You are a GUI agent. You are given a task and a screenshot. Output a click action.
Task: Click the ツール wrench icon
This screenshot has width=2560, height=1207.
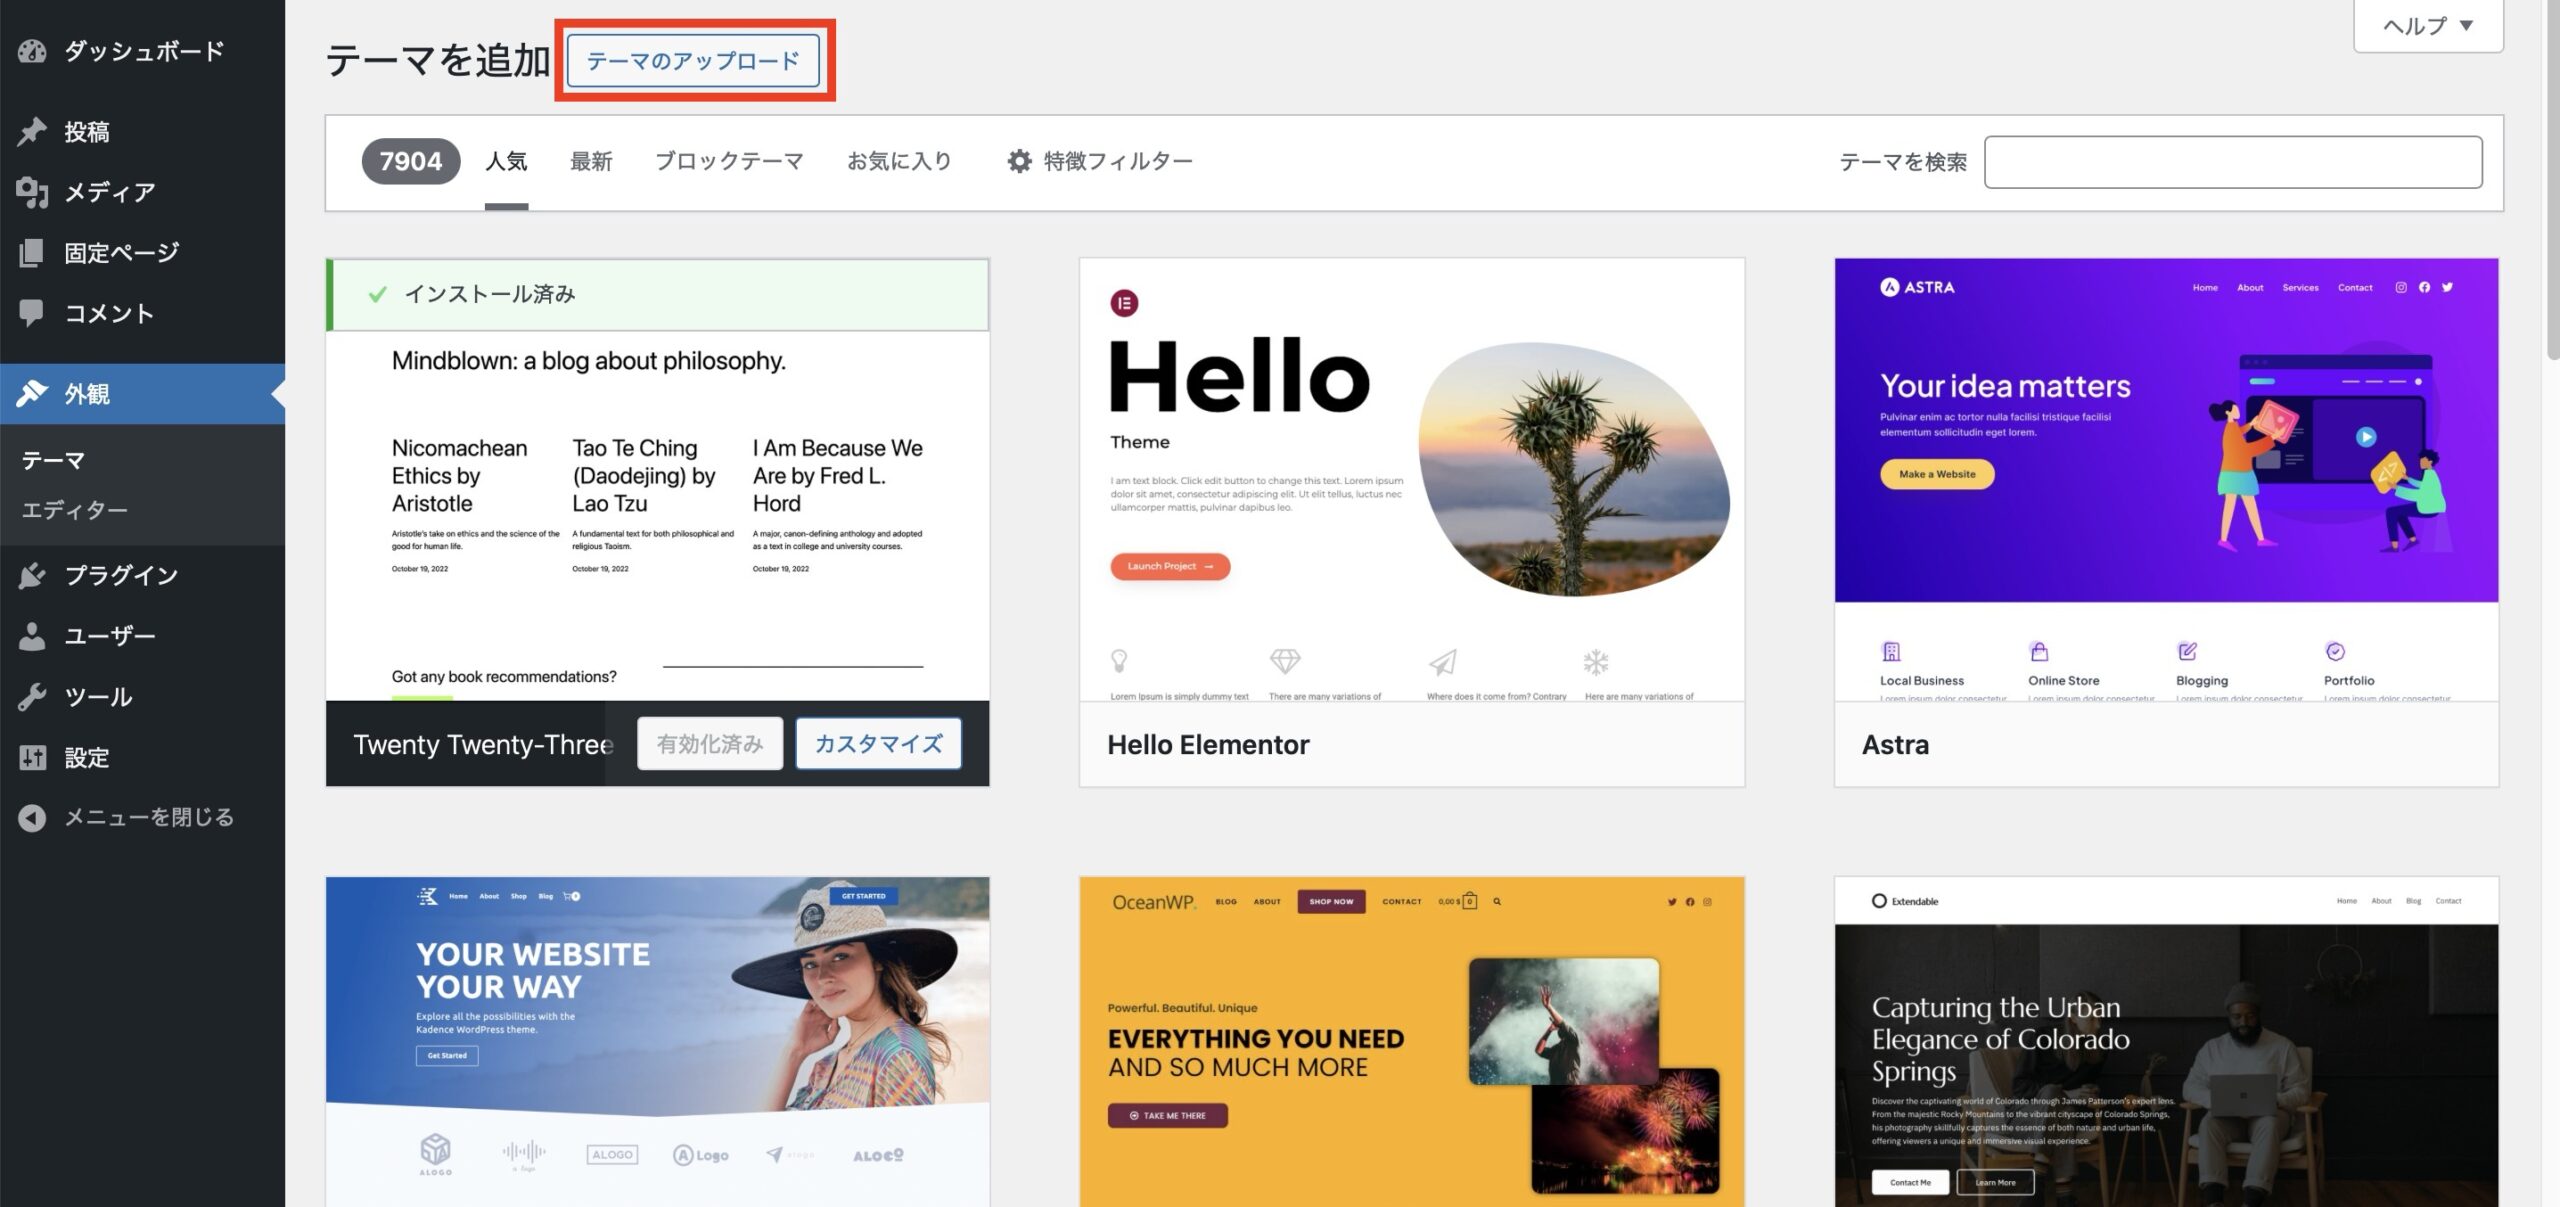(x=33, y=696)
